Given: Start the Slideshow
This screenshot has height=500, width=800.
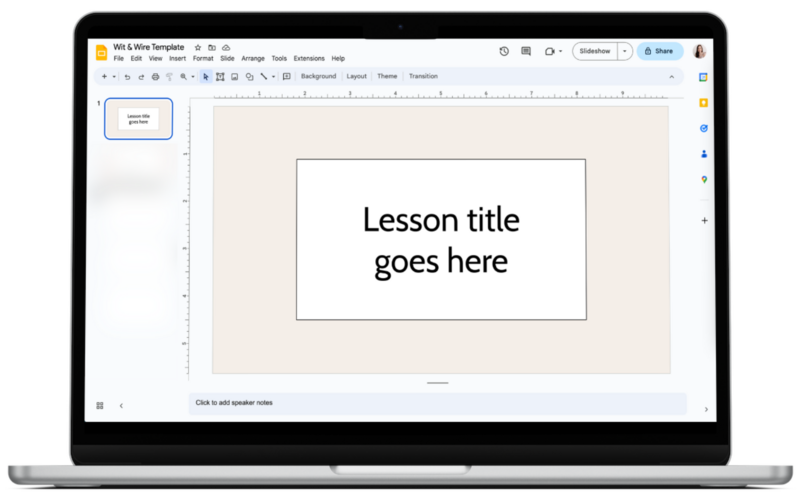Looking at the screenshot, I should coord(595,51).
